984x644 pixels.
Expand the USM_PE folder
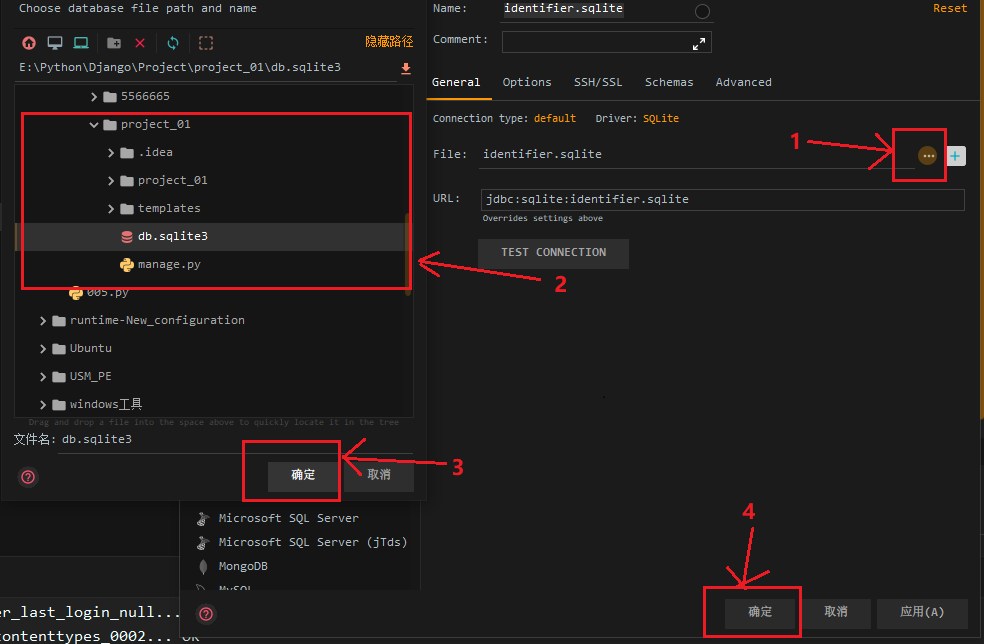(43, 377)
